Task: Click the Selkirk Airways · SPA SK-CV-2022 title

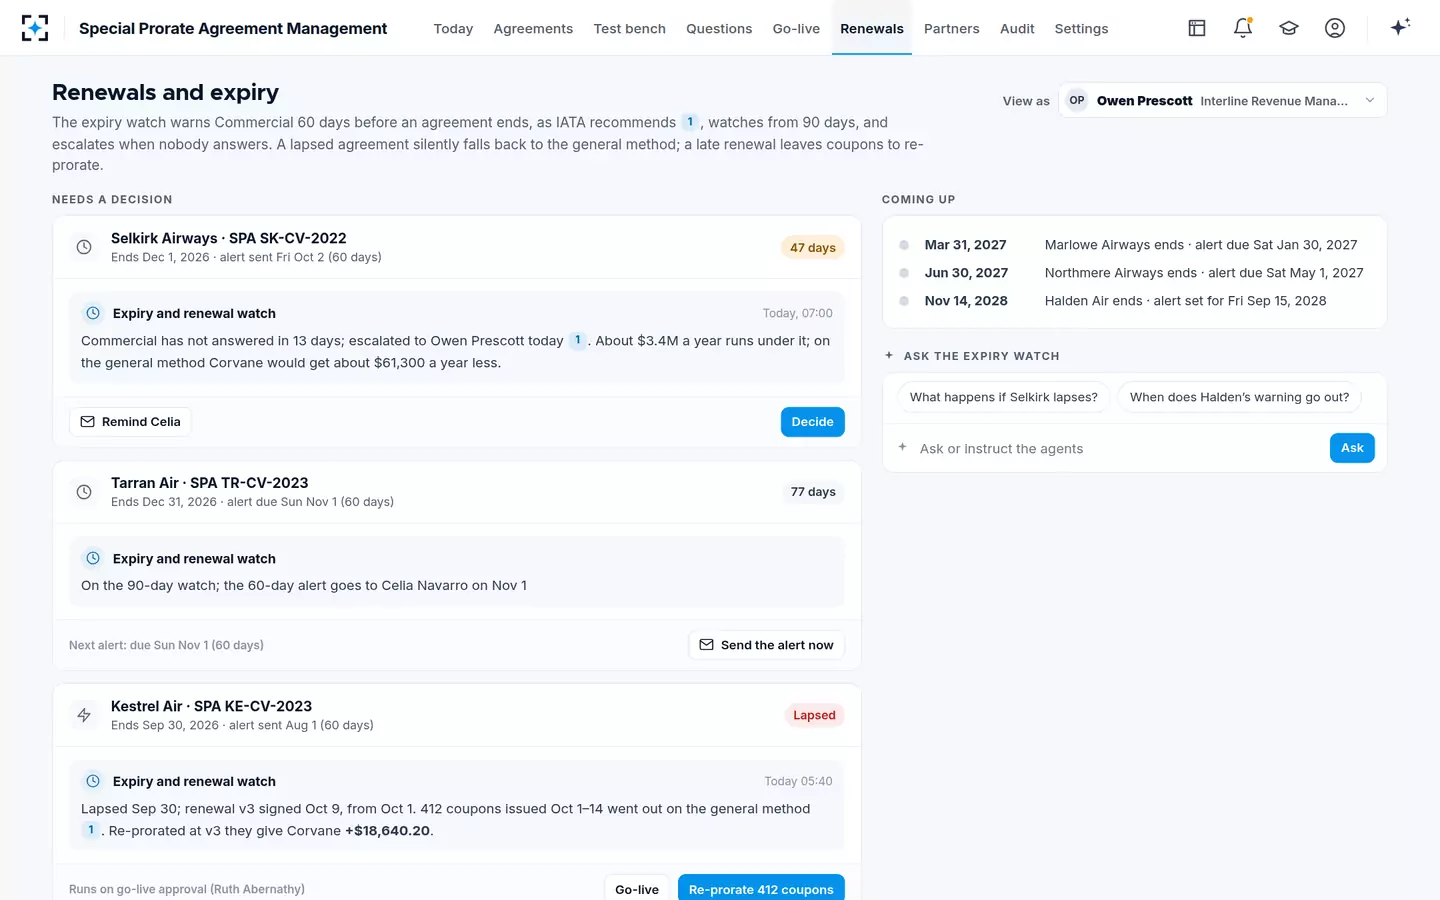Action: point(228,238)
